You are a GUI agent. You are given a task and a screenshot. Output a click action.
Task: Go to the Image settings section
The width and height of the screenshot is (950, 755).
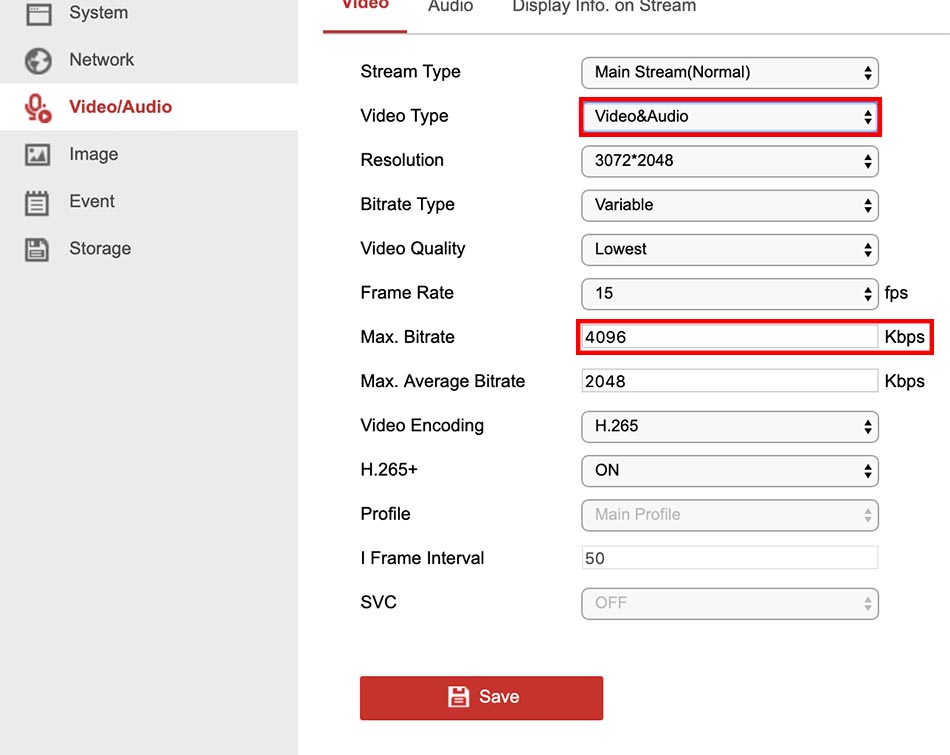click(x=149, y=154)
